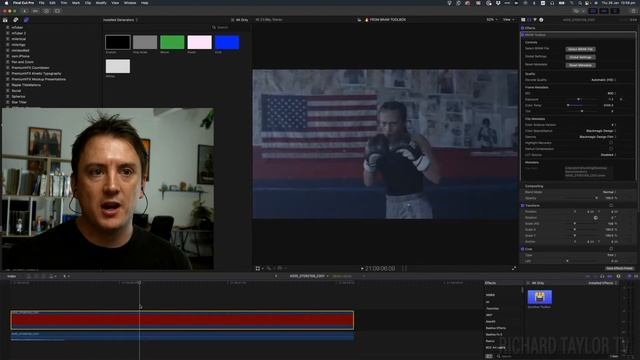Open the Clip menu
Screen dimensions: 640x360
[x=88, y=3]
